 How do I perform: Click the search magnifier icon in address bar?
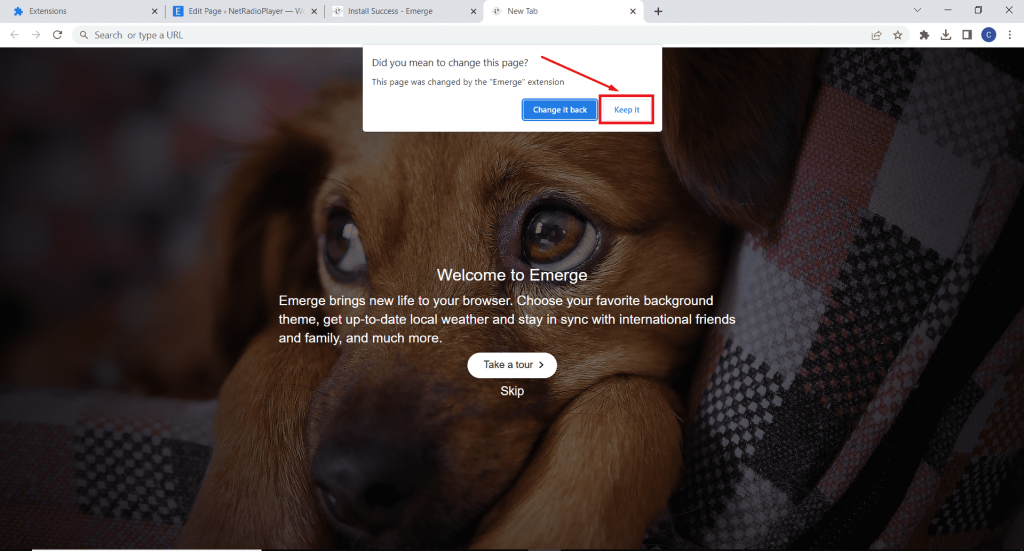84,35
